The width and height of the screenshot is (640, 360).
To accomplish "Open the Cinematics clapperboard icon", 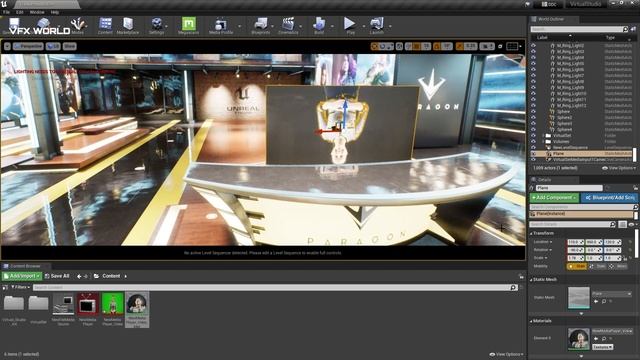I will point(288,25).
